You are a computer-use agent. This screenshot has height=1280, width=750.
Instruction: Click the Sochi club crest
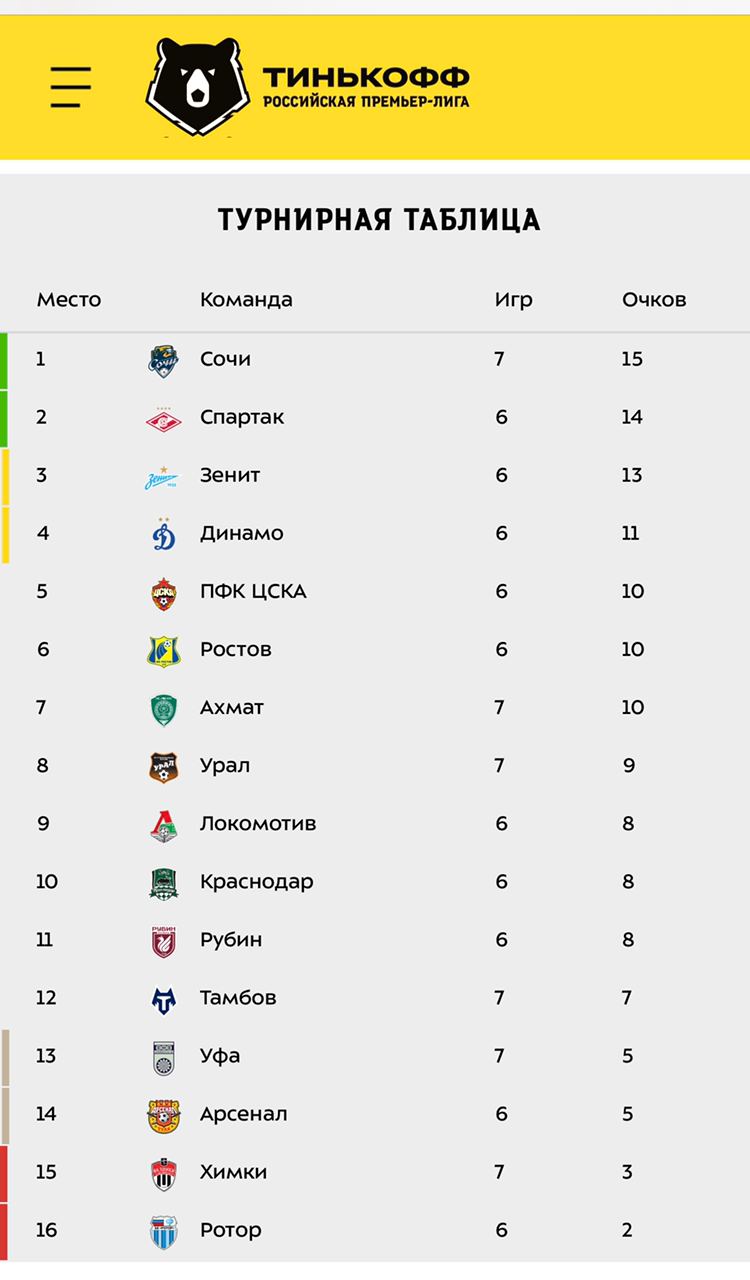164,360
